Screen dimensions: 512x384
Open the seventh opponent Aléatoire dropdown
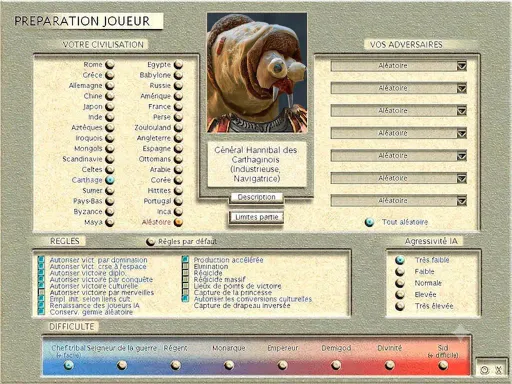coord(399,201)
